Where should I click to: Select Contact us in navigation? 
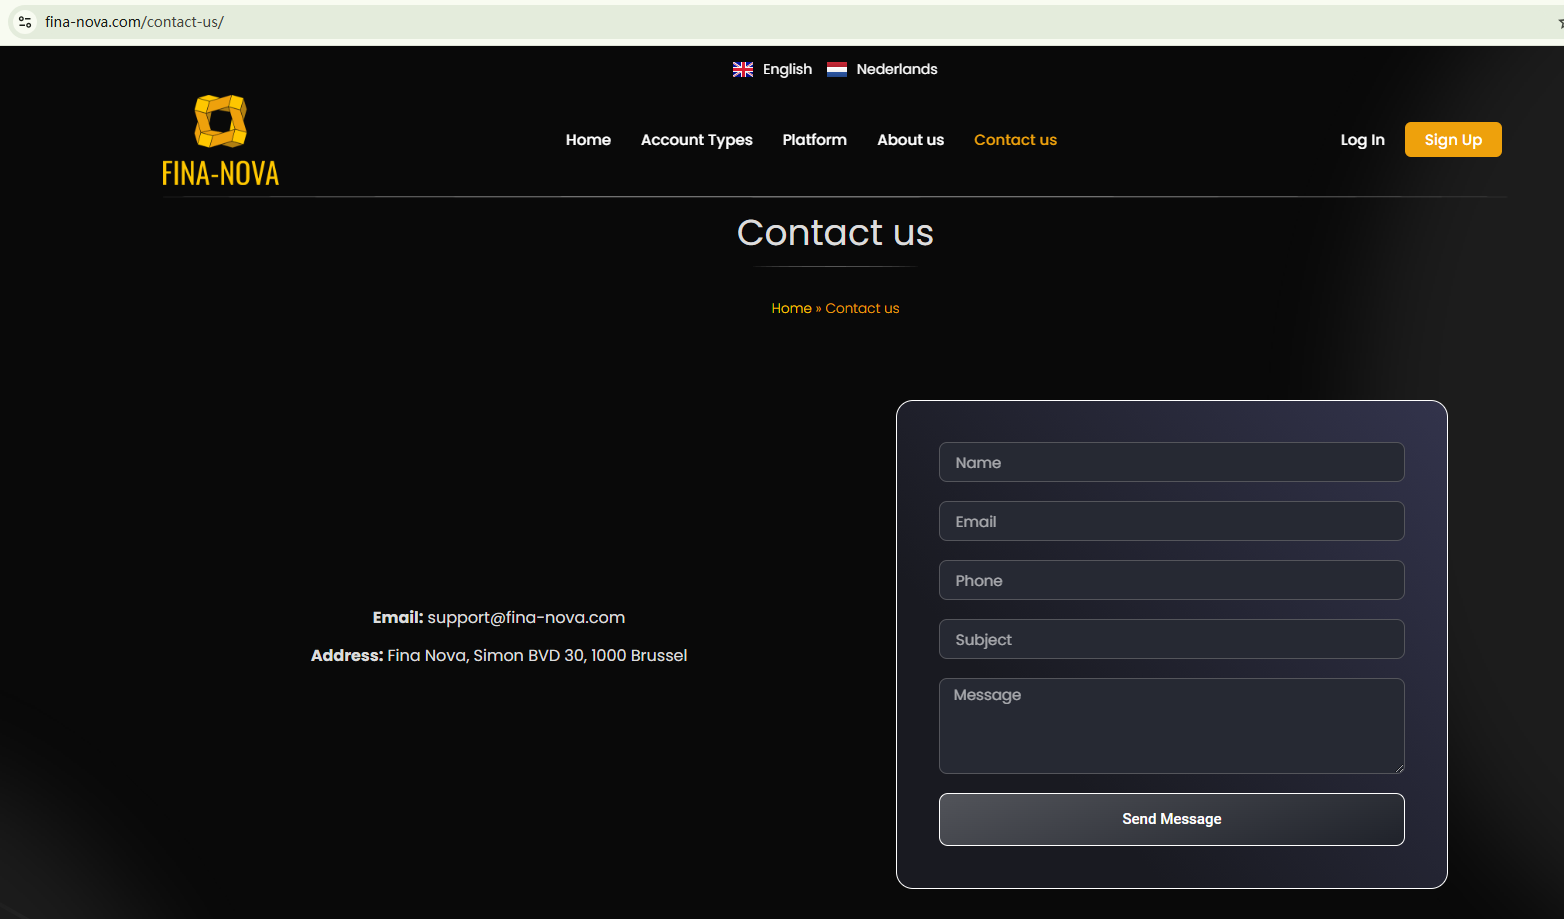coord(1016,140)
